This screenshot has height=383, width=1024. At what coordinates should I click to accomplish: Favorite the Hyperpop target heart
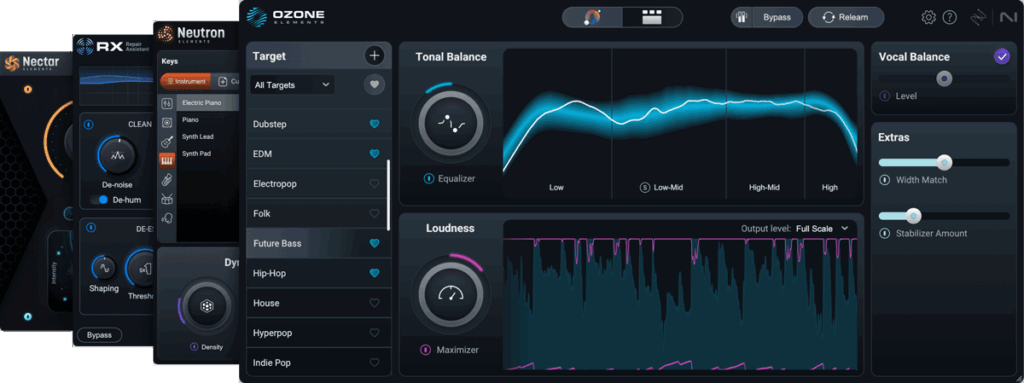coord(374,333)
